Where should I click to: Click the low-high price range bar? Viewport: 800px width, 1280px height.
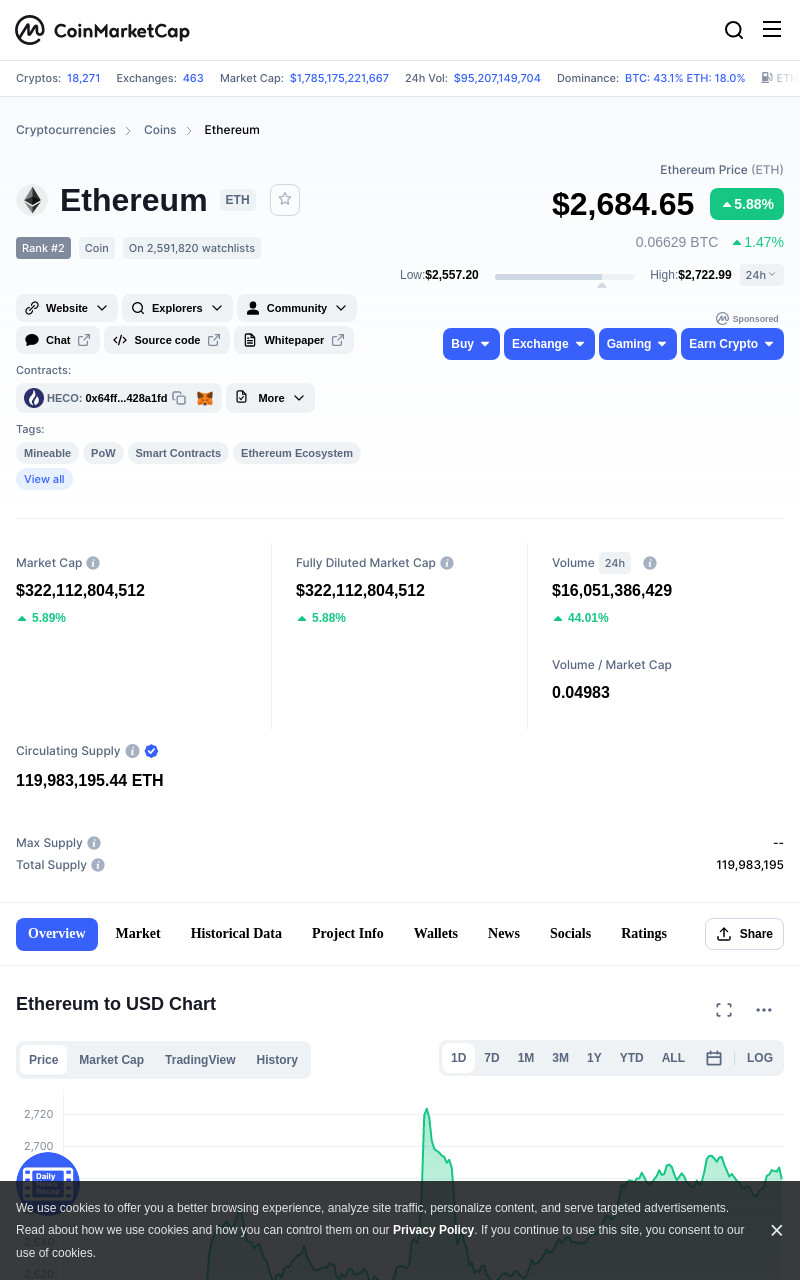(564, 276)
